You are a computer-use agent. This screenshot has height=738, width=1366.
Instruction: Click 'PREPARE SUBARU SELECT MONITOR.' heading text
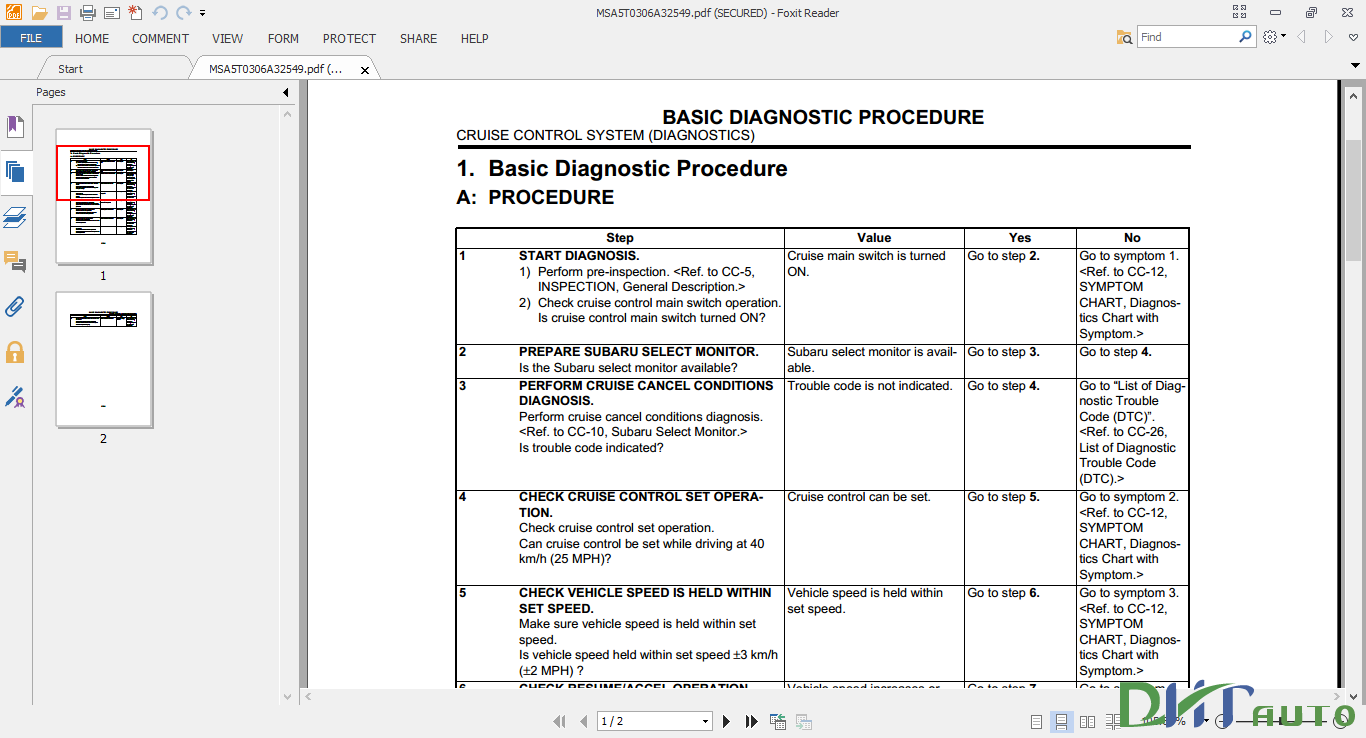pyautogui.click(x=638, y=352)
